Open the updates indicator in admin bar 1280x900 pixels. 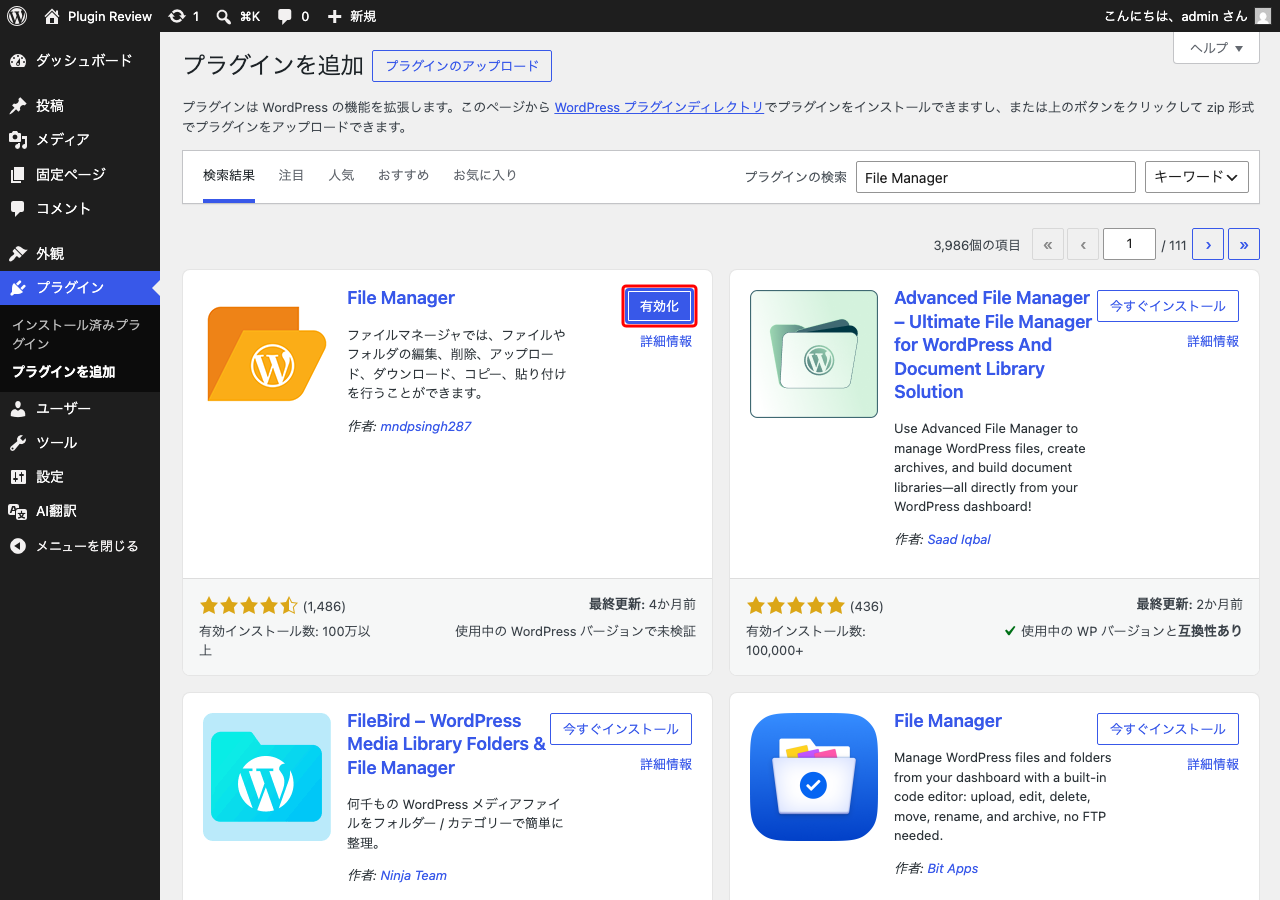click(x=184, y=16)
